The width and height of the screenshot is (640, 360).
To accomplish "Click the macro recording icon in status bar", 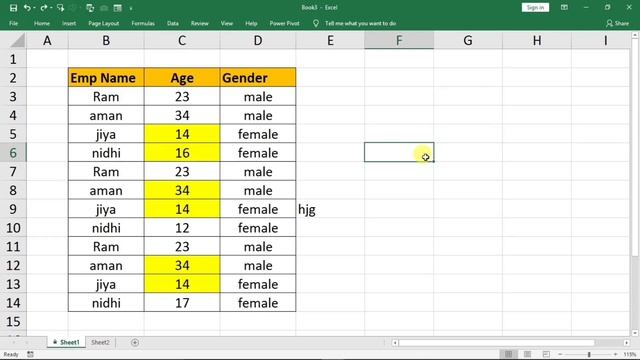I will 30,354.
